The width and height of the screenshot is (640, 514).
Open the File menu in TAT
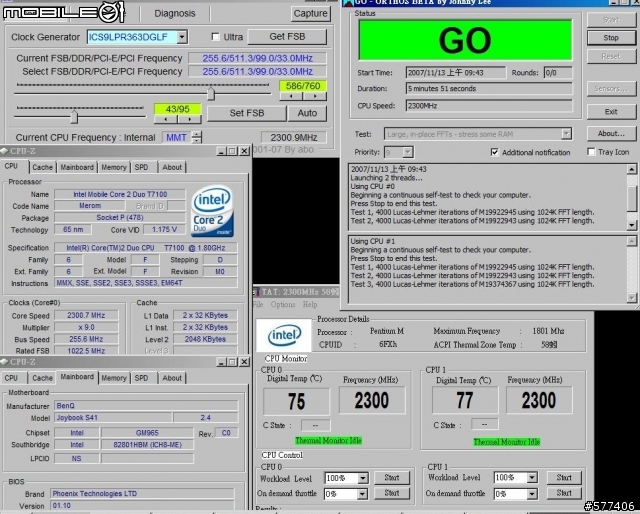[x=258, y=305]
